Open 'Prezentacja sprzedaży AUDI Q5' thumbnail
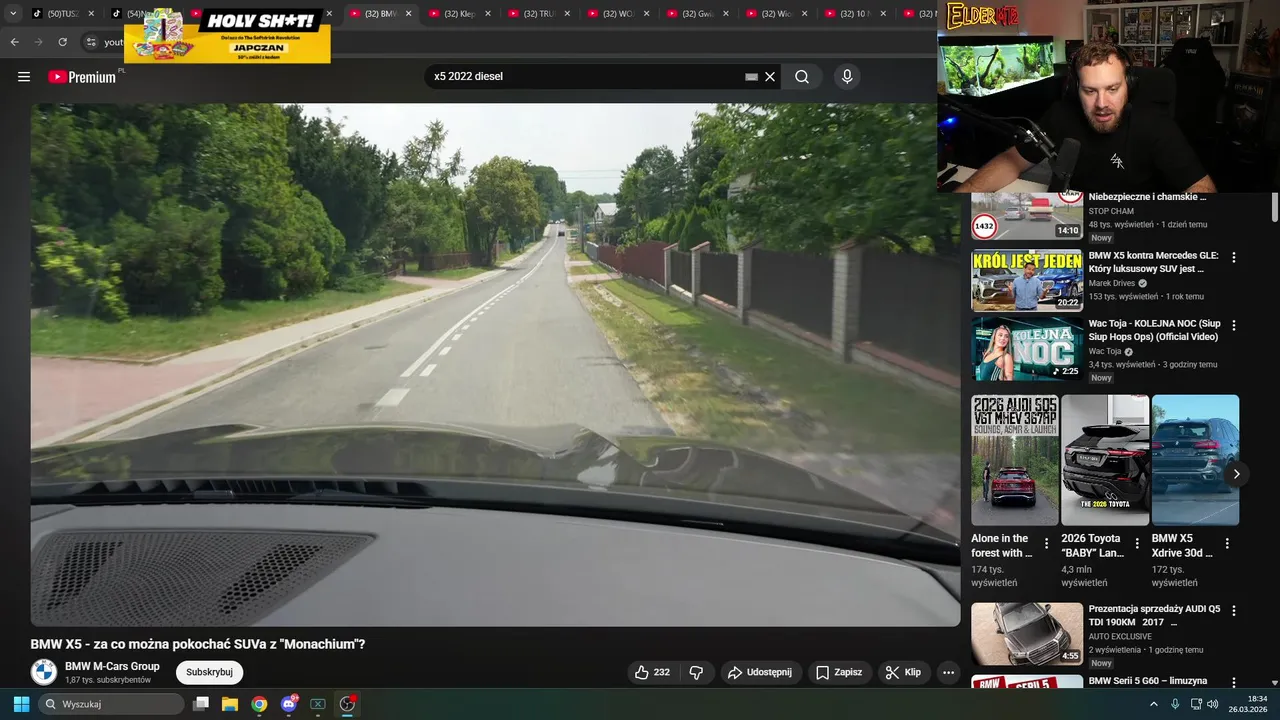The image size is (1280, 720). 1027,633
